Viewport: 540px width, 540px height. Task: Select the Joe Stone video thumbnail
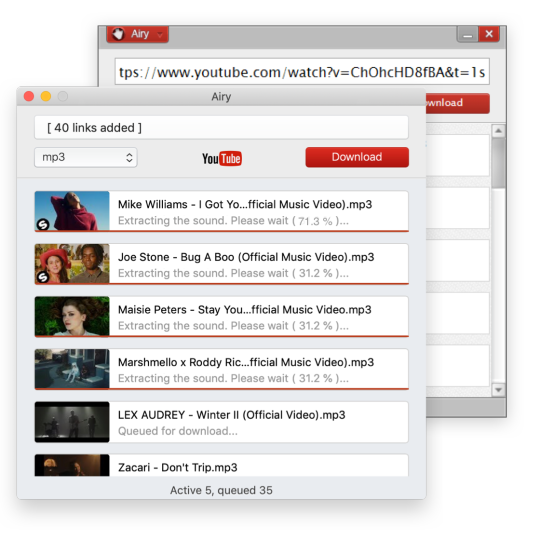click(72, 263)
